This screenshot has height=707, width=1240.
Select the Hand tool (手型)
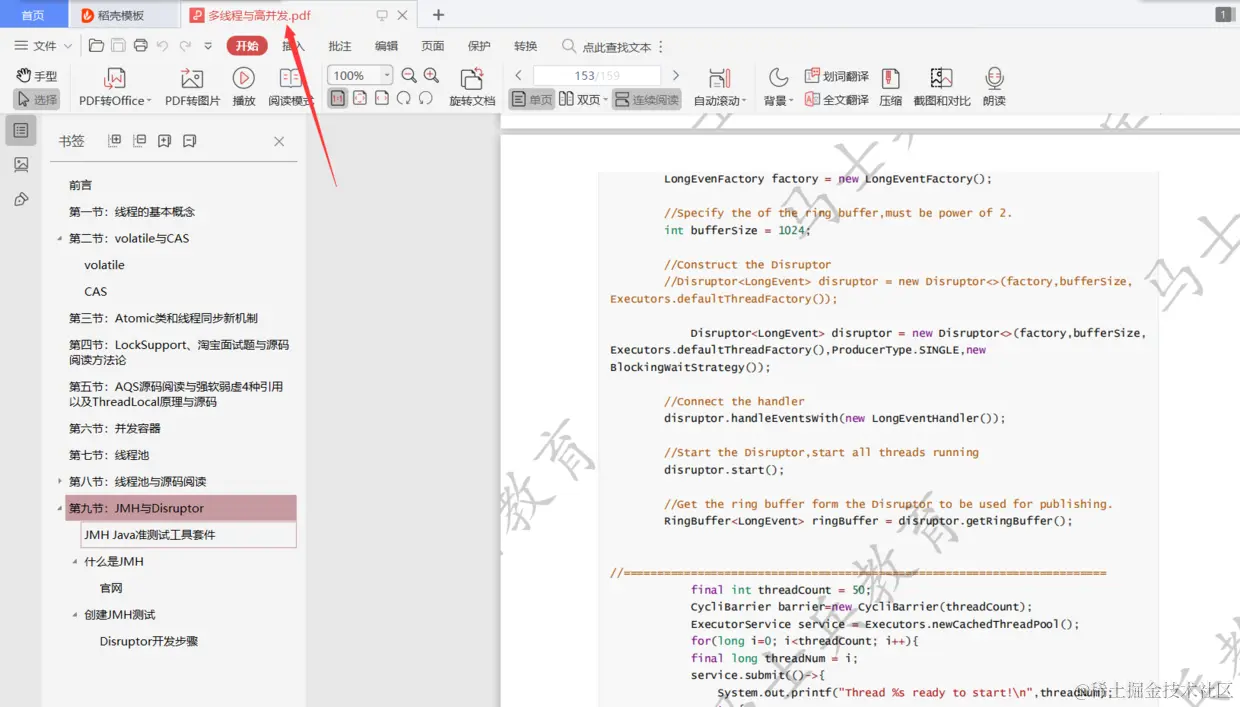pos(37,76)
